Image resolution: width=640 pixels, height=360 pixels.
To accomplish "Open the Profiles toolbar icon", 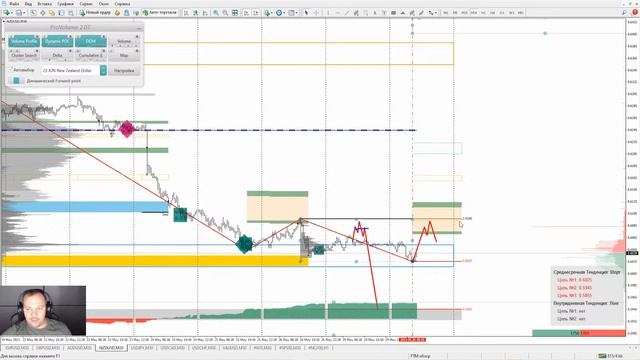I will click(x=20, y=13).
